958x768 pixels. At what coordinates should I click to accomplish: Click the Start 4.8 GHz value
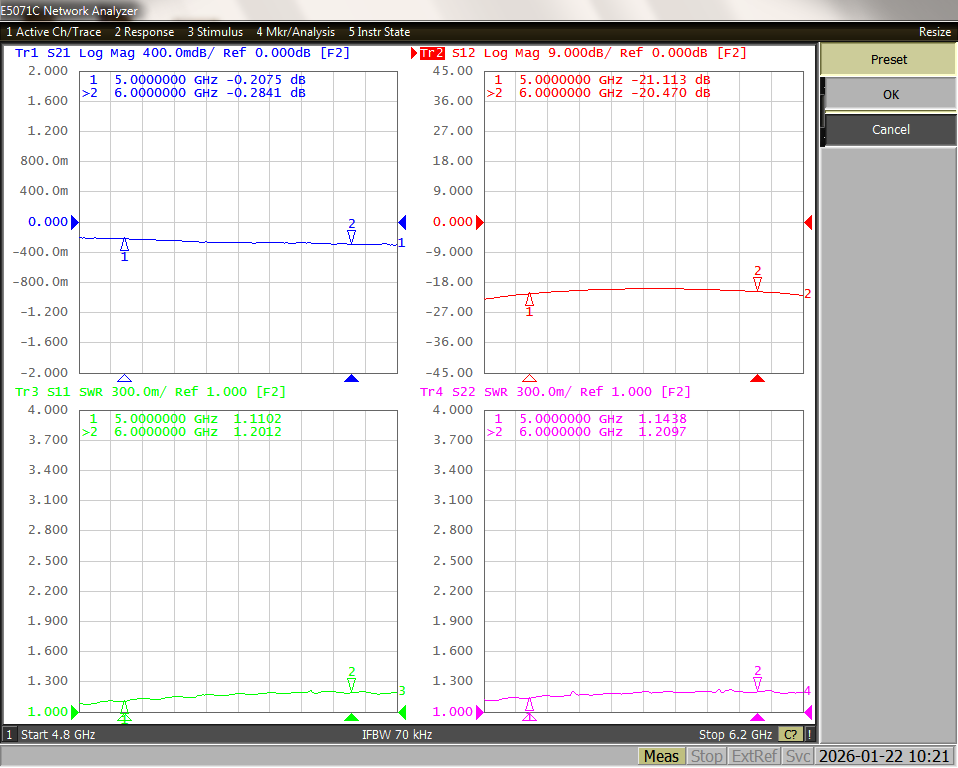click(x=58, y=734)
